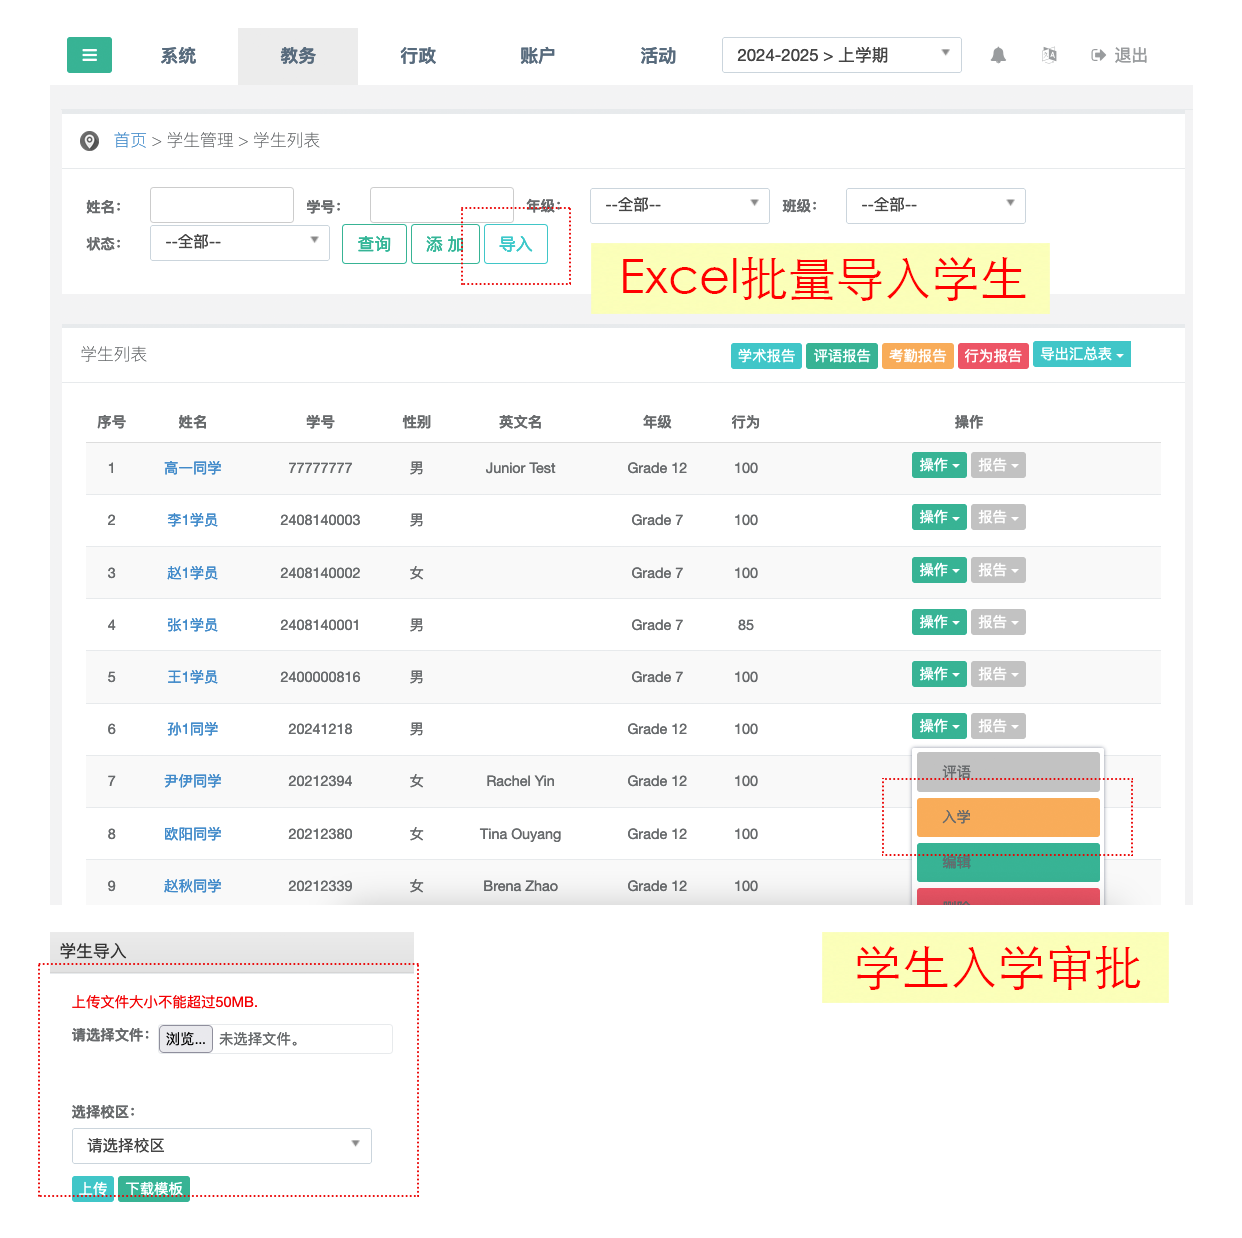Click the 行为 column header
The height and width of the screenshot is (1238, 1242).
pos(746,422)
